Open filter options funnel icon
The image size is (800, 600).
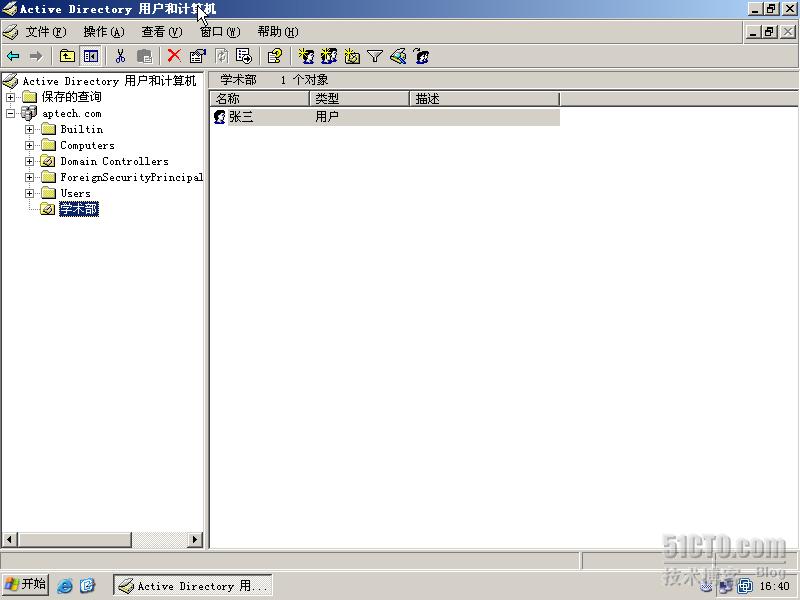374,56
